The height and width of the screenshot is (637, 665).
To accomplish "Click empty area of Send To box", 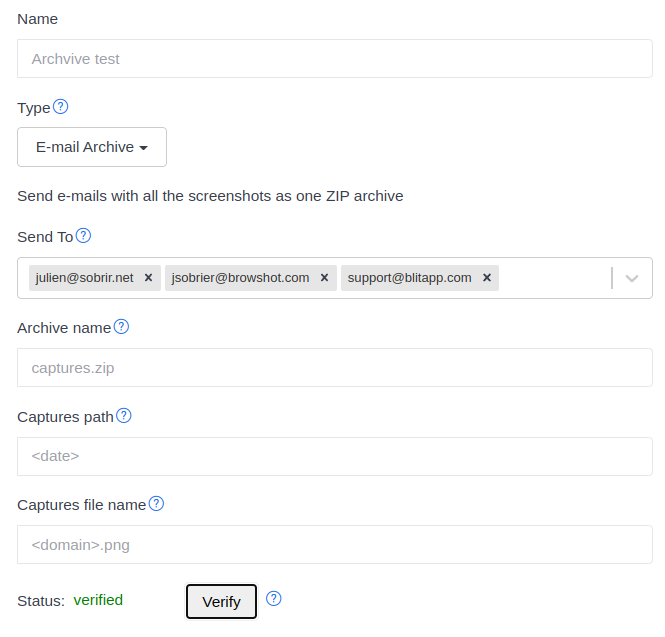I will click(x=553, y=278).
